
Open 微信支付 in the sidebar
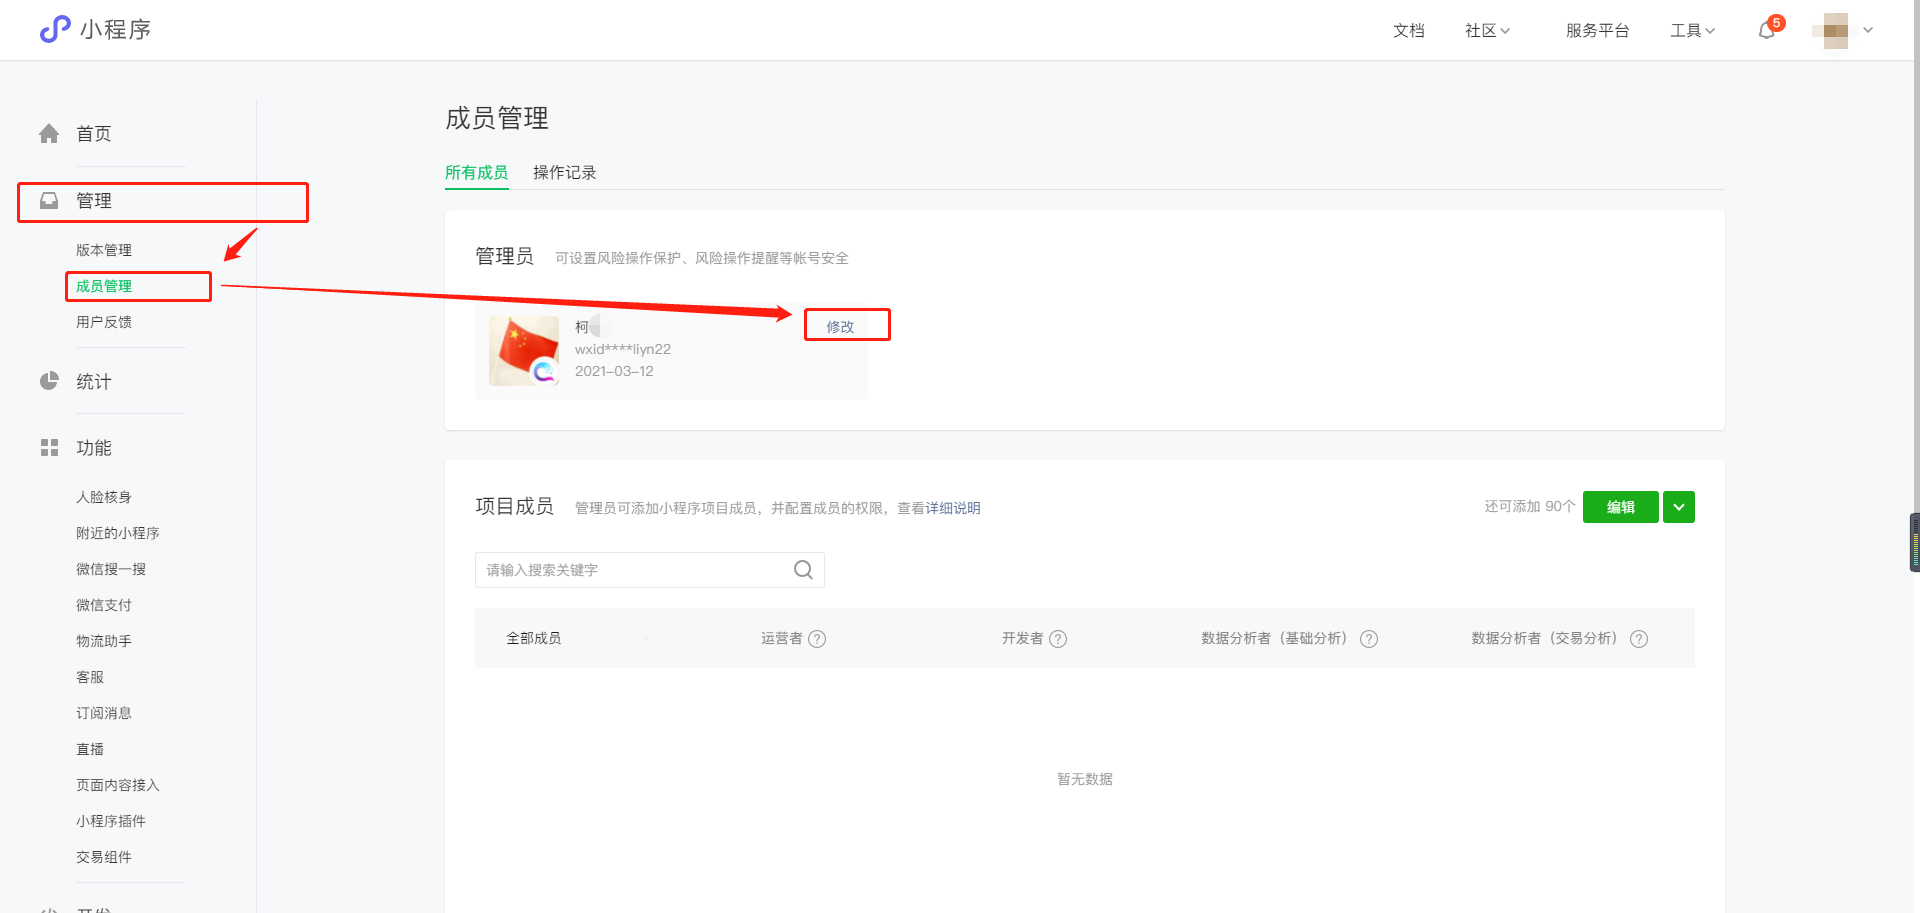point(104,605)
